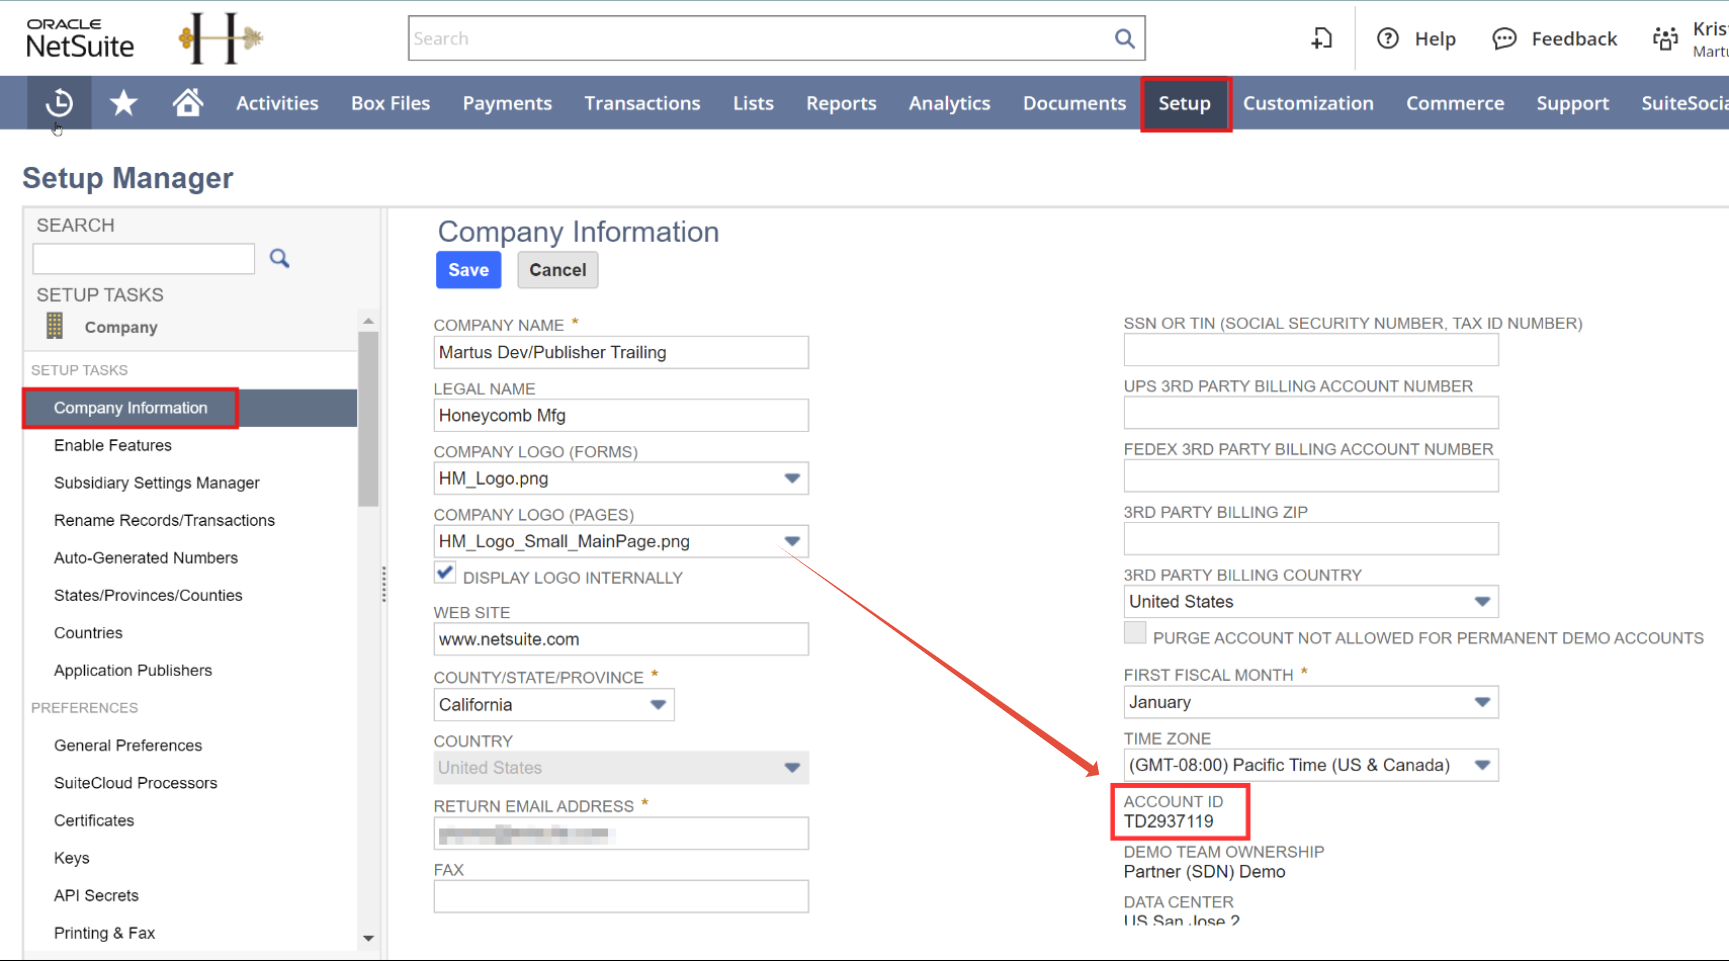Focus the Setup Manager search box
1729x961 pixels.
[144, 258]
